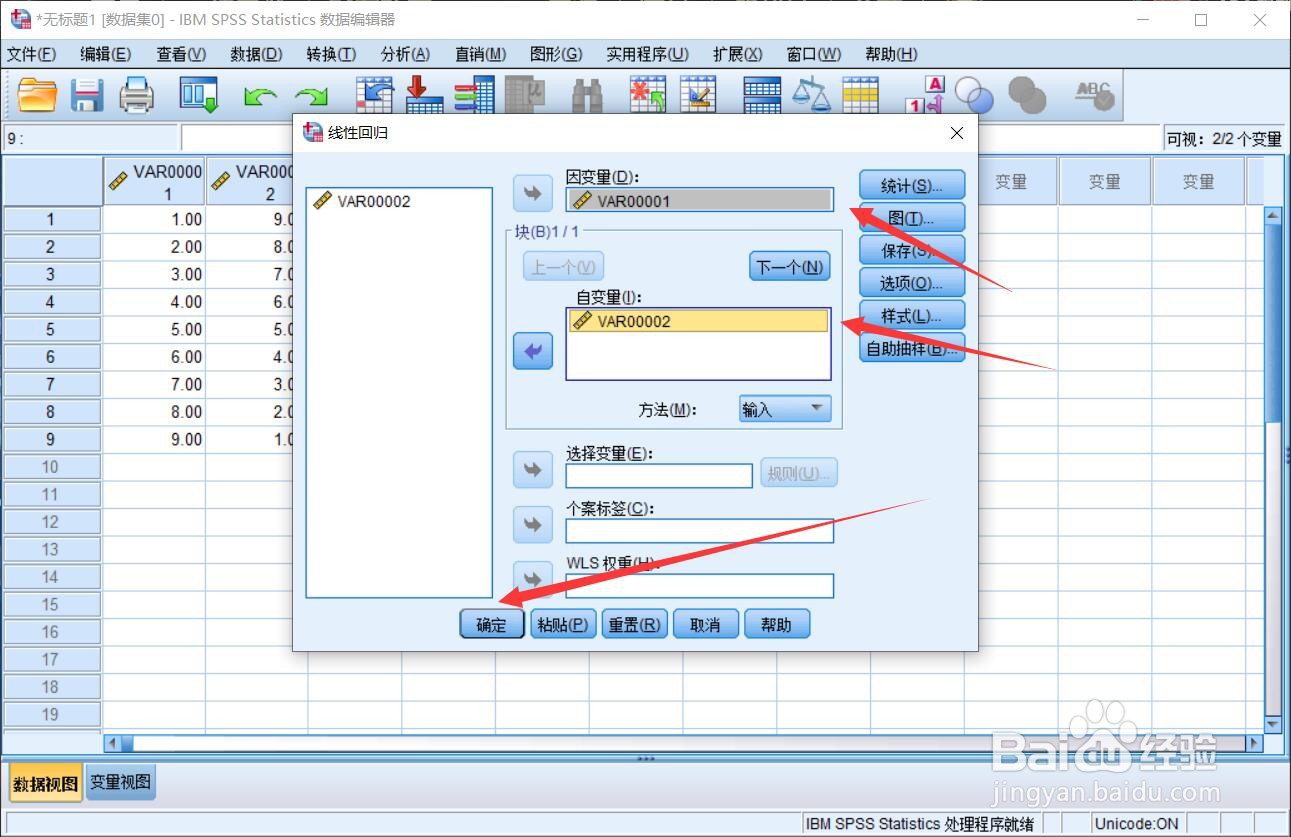Click the 选择变量 input field
Screen dimensions: 1291x837
659,476
